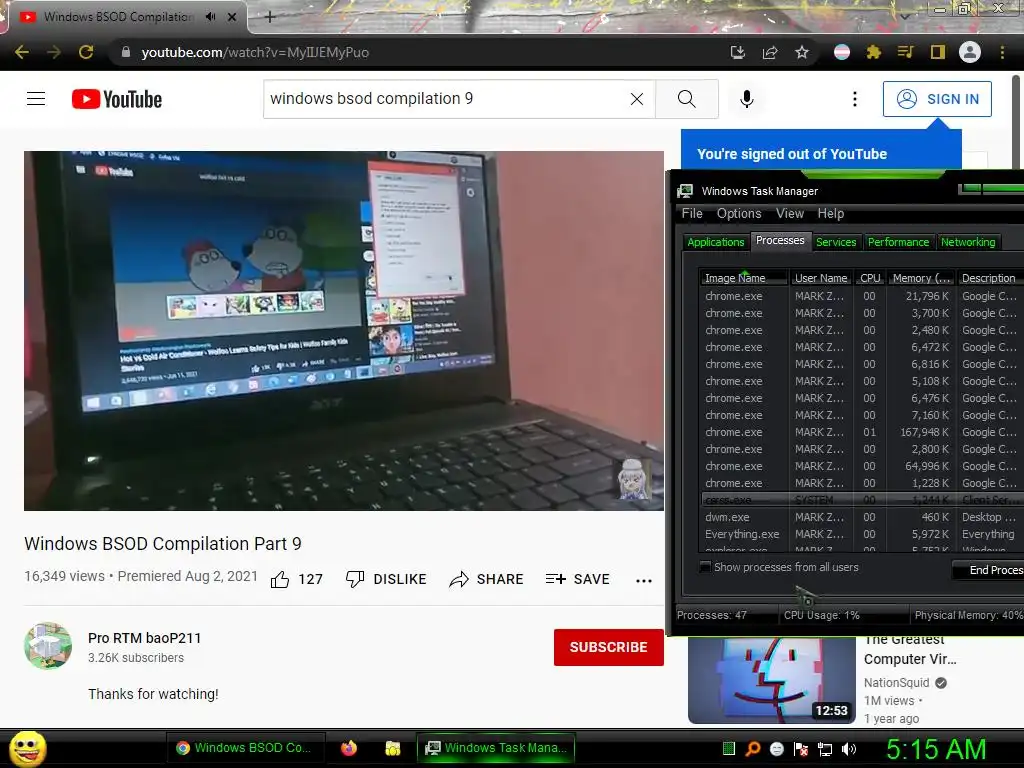The height and width of the screenshot is (768, 1024).
Task: Click the forward navigation arrow
Action: click(x=54, y=52)
